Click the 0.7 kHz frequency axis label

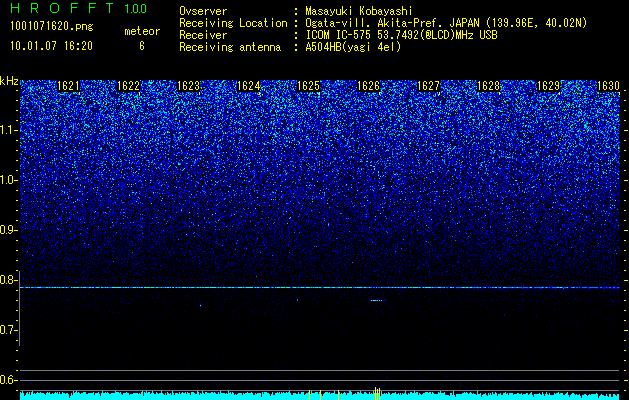point(8,330)
